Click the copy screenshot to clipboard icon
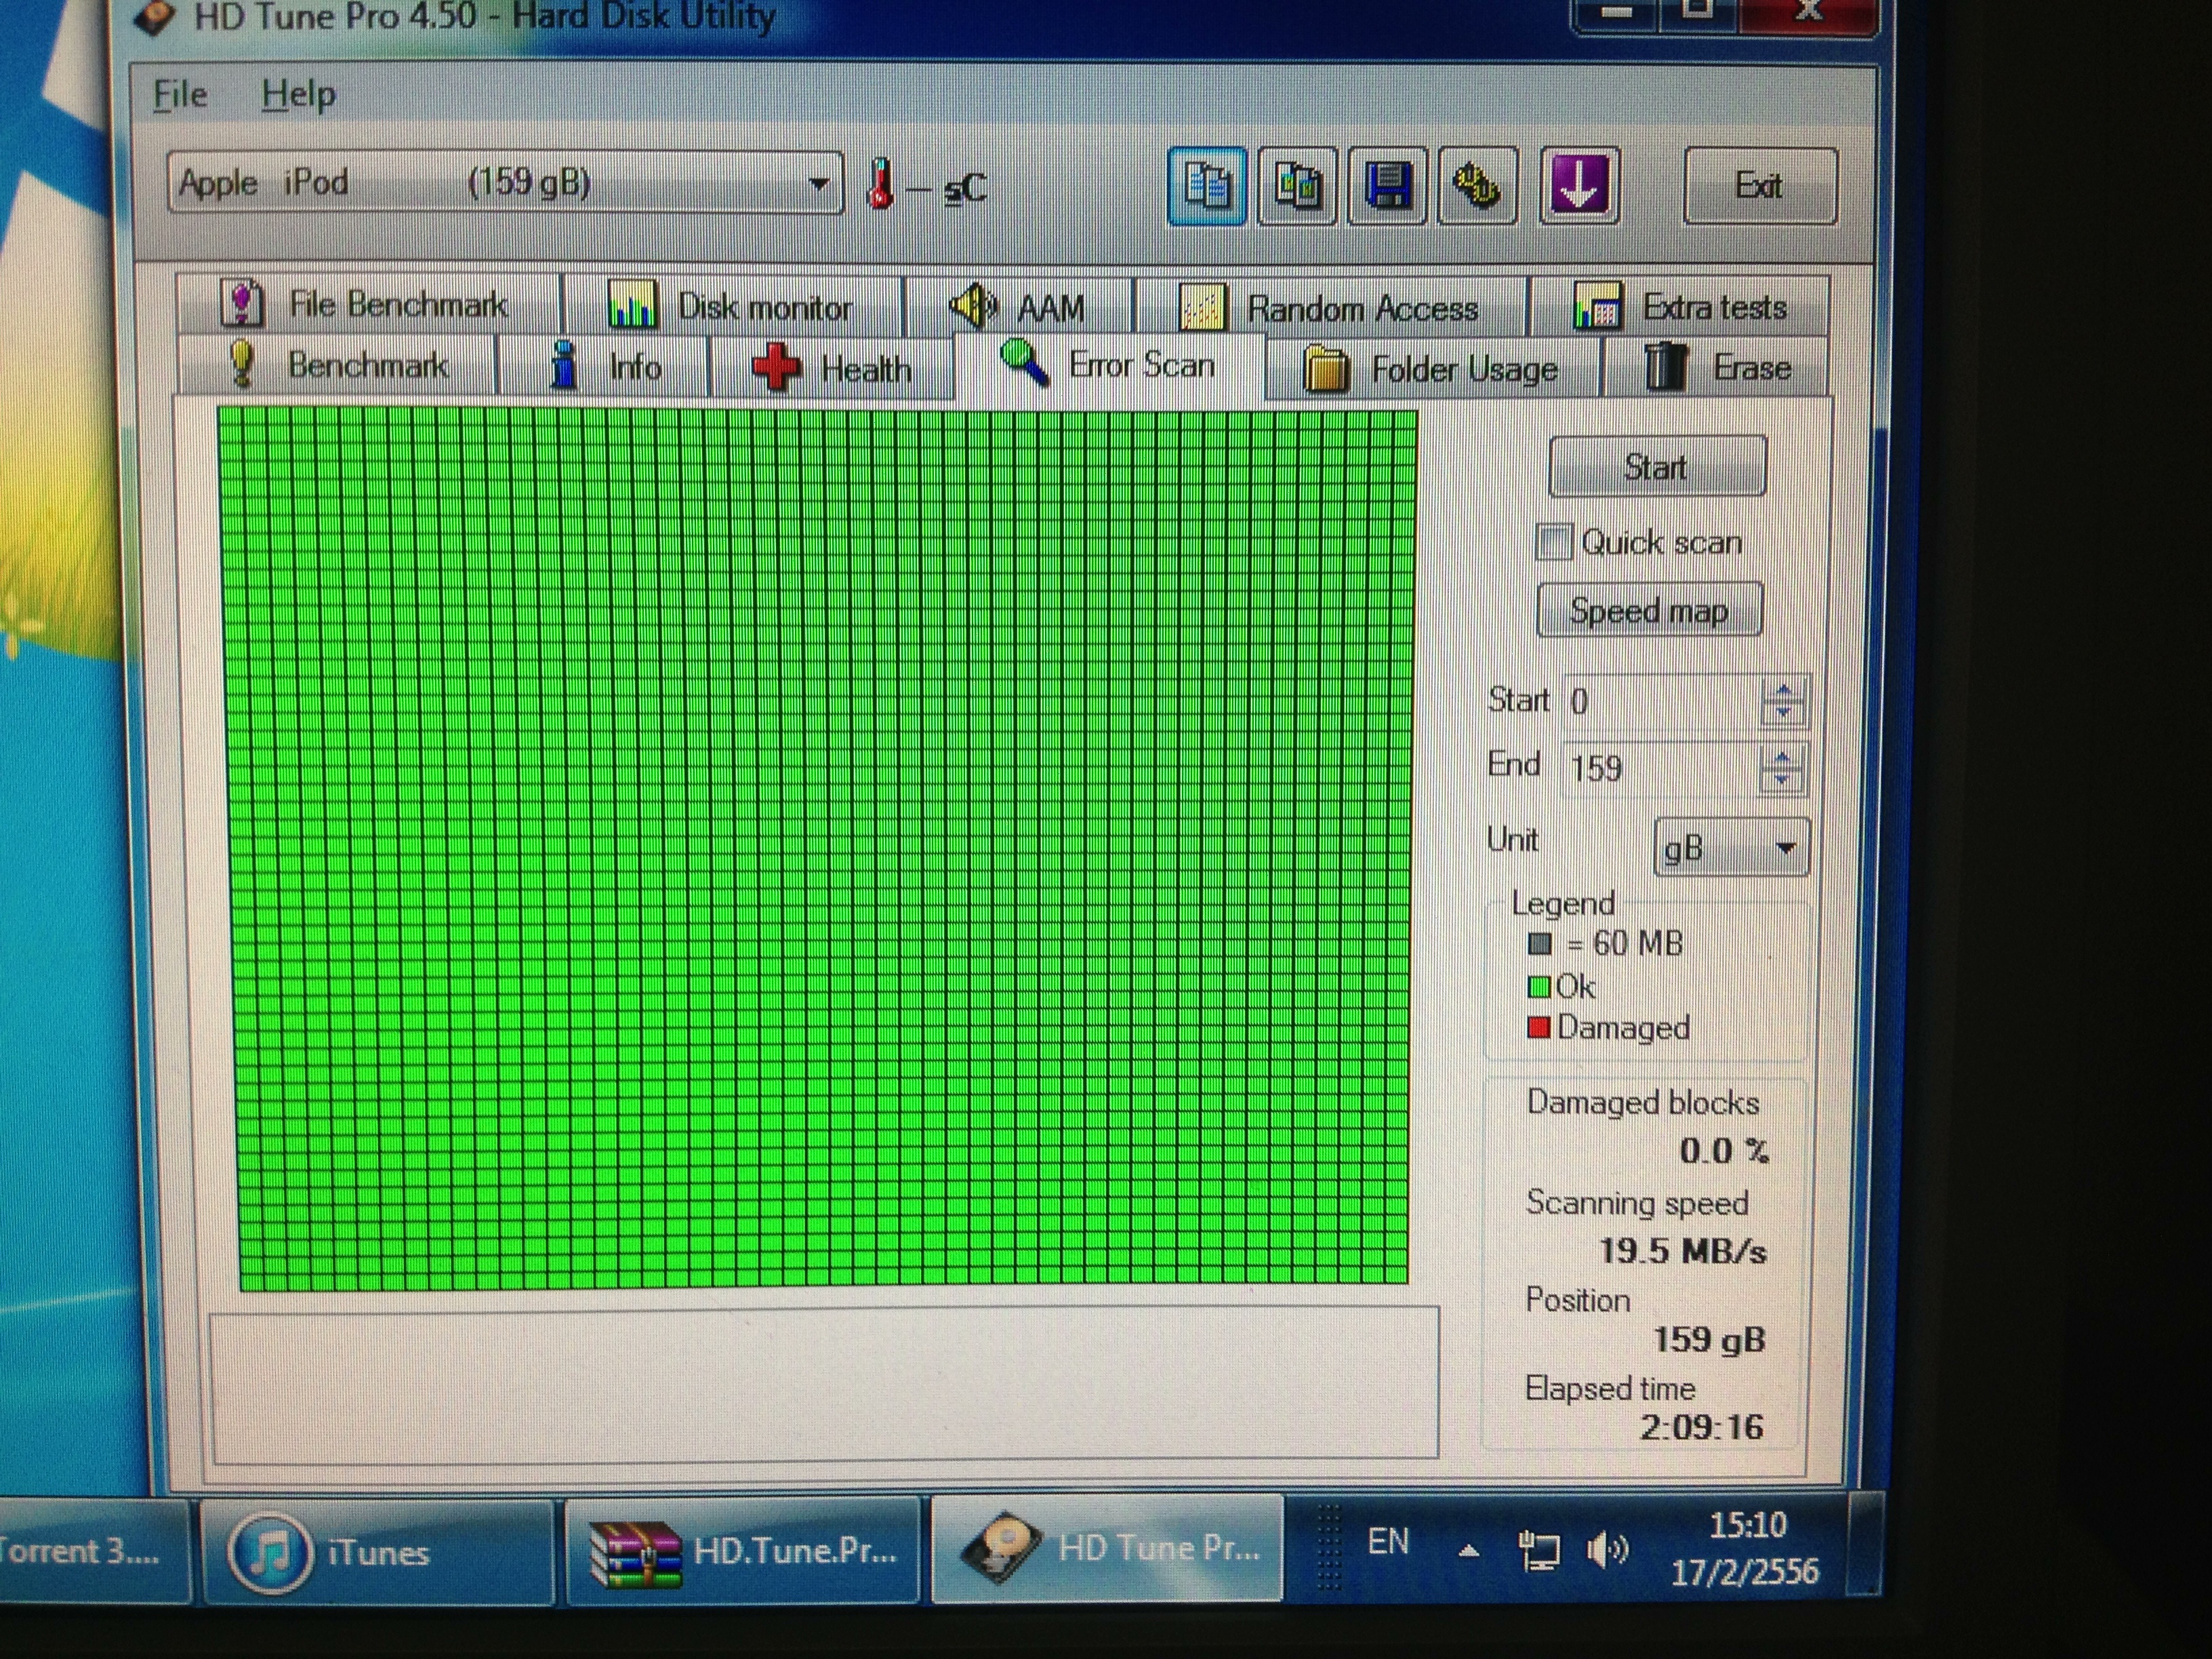Screen dimensions: 2212x1659 (x=1297, y=186)
